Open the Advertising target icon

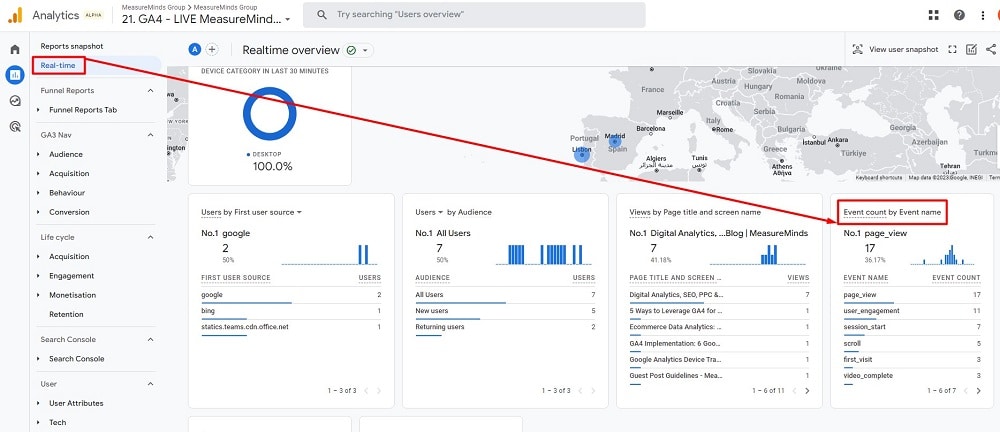click(15, 126)
